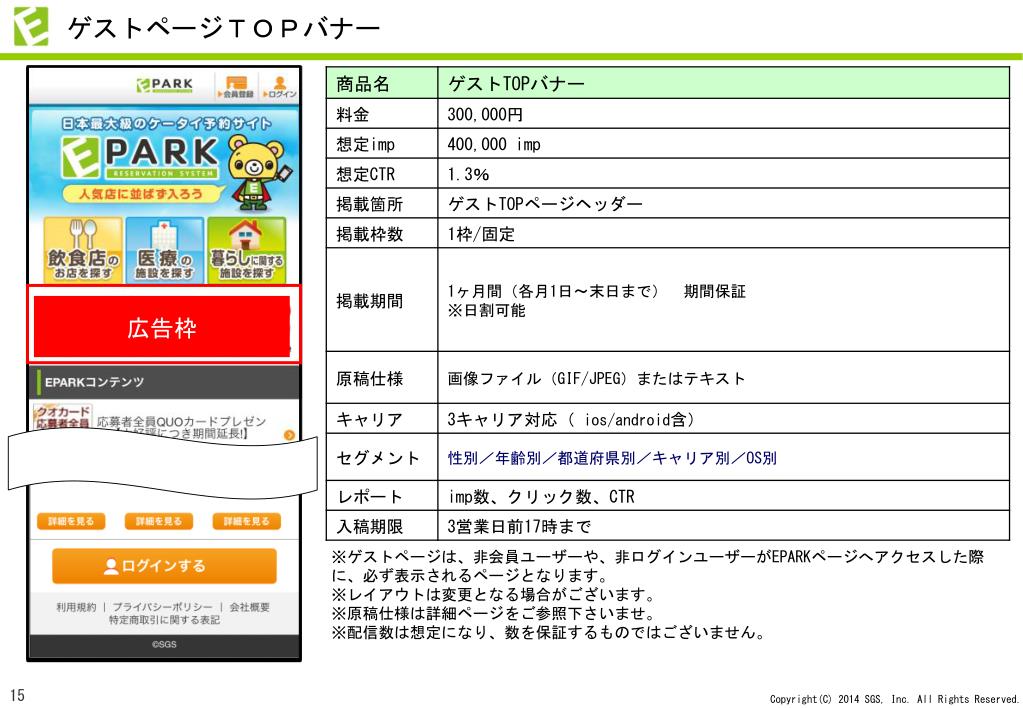Viewport: 1023px width, 708px height.
Task: Select the 原稿仕様 label cell
Action: [382, 378]
